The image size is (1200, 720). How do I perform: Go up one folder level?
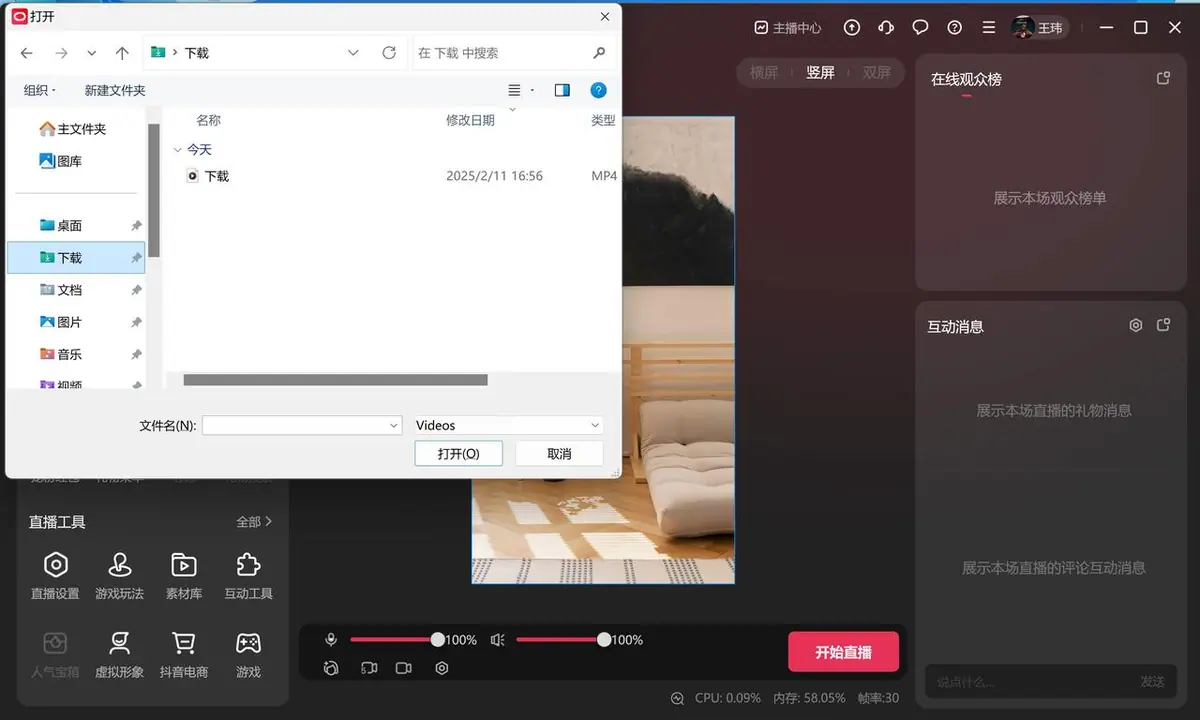pyautogui.click(x=122, y=53)
